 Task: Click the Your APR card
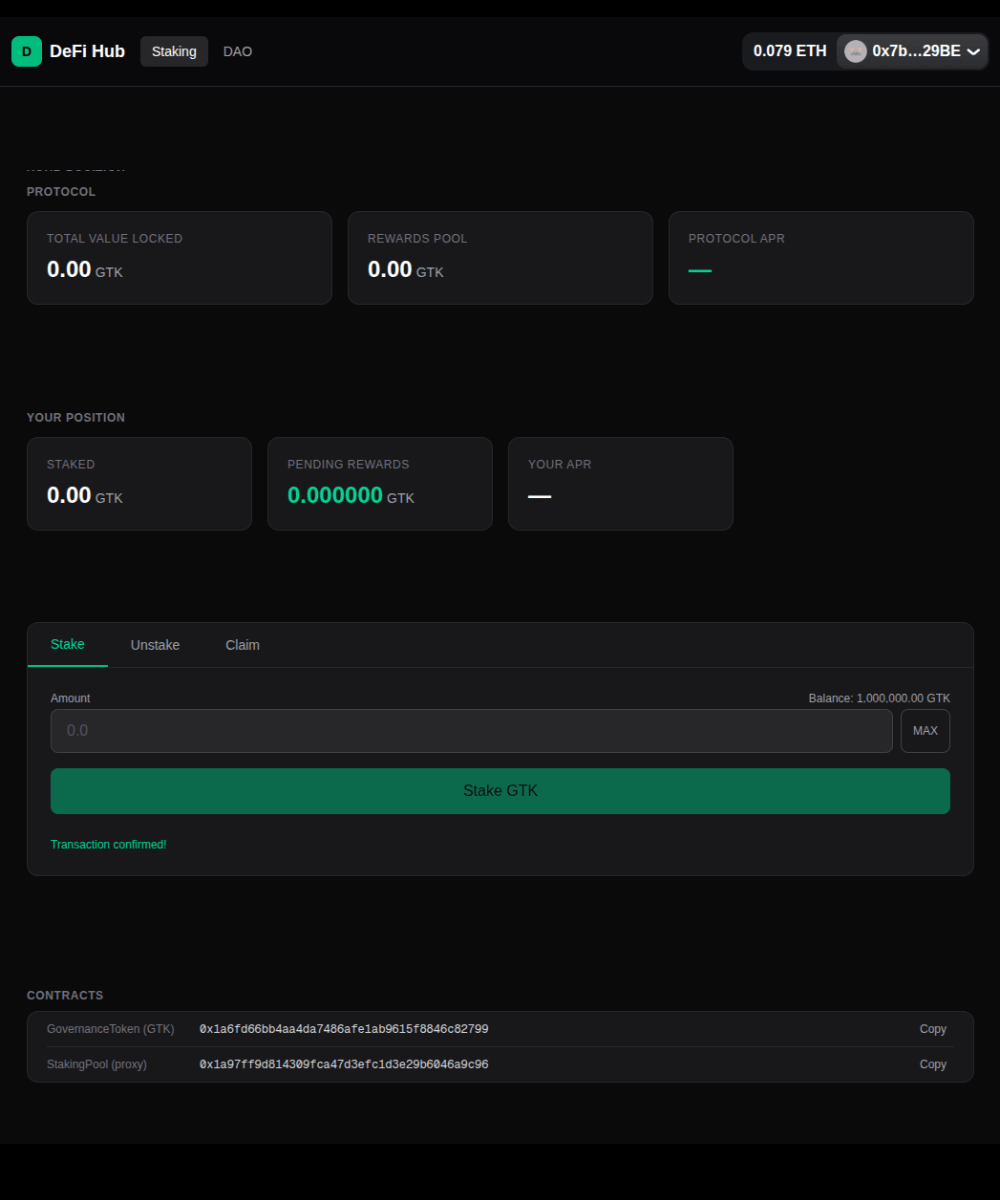(620, 484)
